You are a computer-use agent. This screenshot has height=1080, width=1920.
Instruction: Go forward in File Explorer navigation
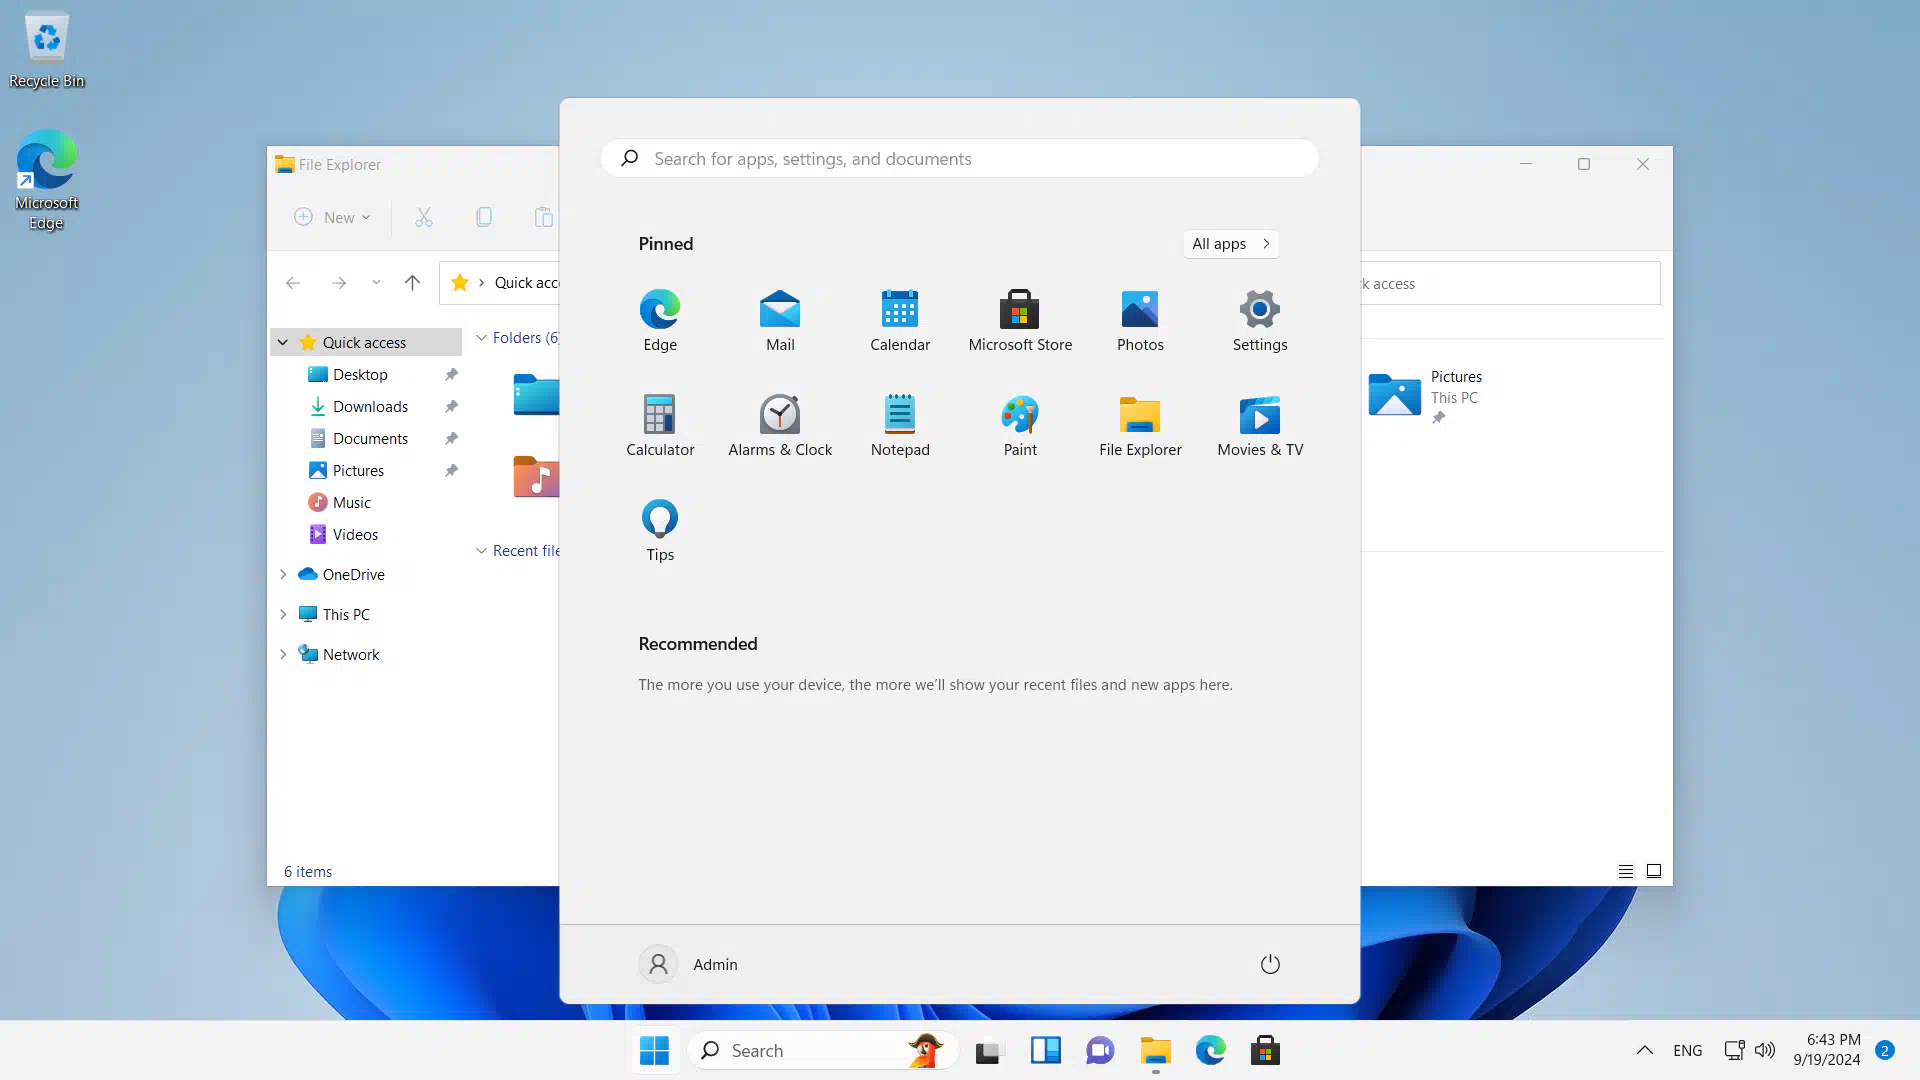pyautogui.click(x=339, y=283)
